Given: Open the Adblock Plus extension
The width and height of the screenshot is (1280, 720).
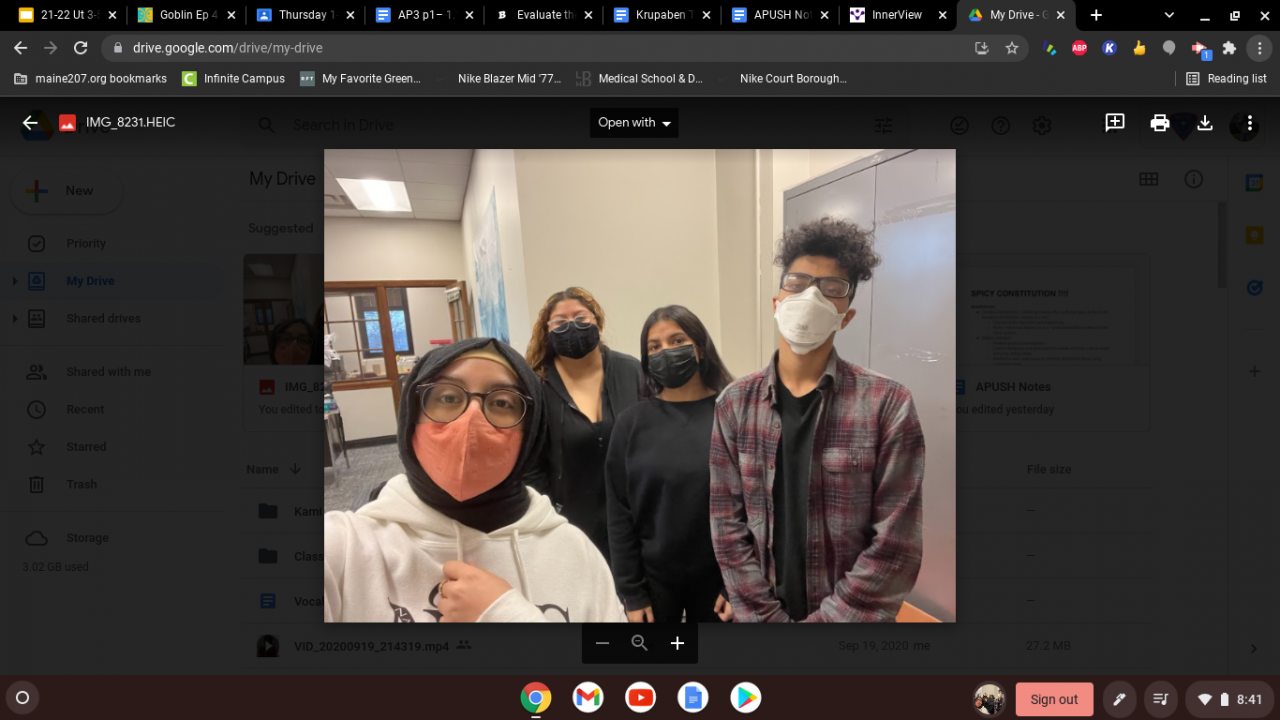Looking at the screenshot, I should (x=1079, y=48).
